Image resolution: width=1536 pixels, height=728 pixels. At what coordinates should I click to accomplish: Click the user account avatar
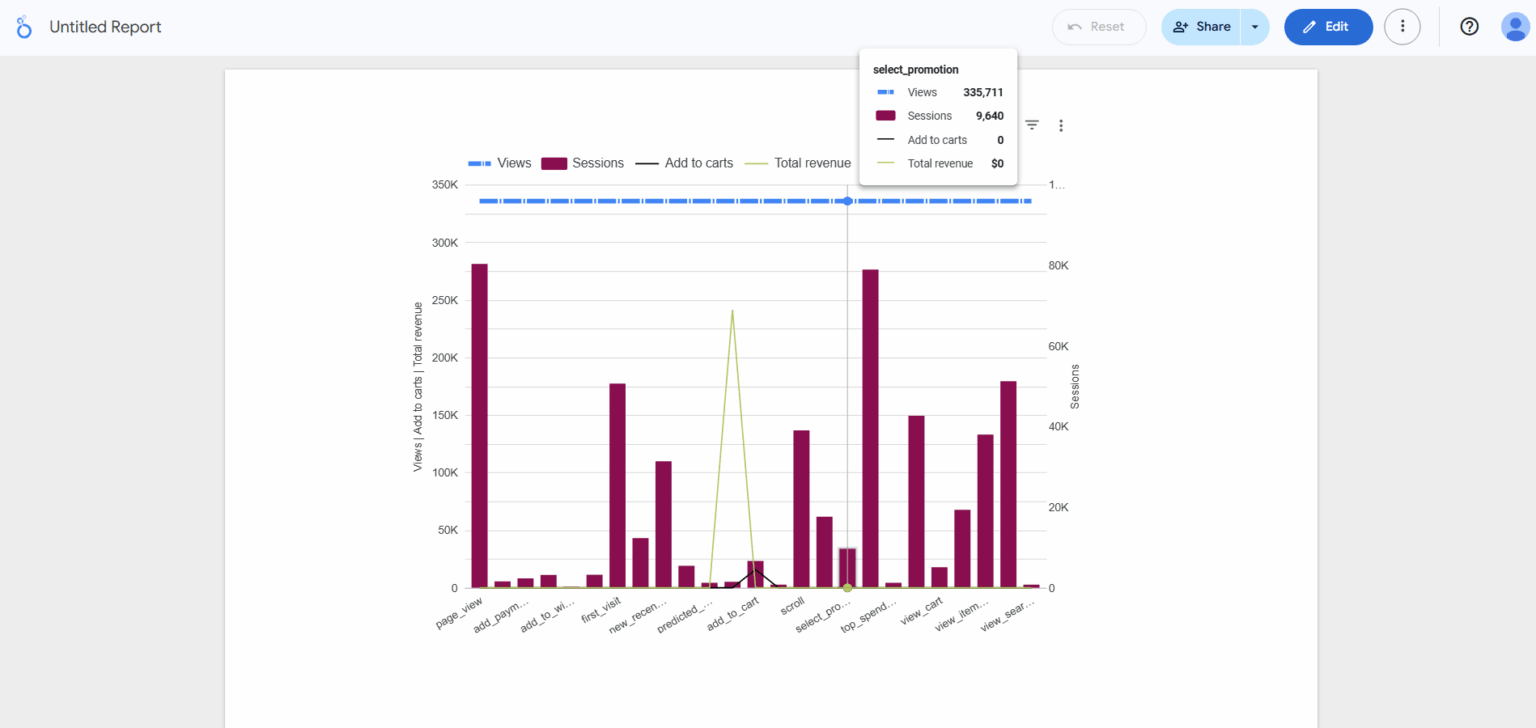pyautogui.click(x=1515, y=26)
